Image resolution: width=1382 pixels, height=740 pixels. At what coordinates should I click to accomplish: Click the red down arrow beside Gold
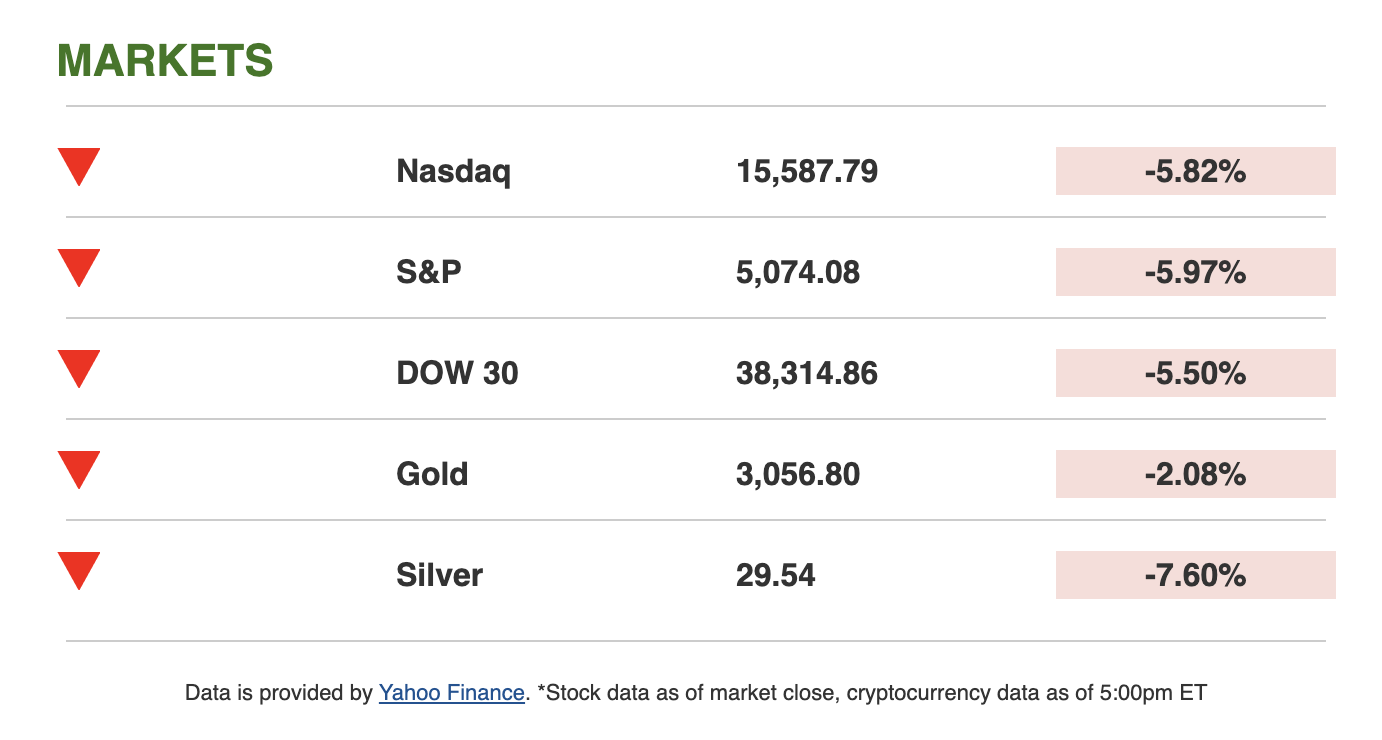[79, 468]
